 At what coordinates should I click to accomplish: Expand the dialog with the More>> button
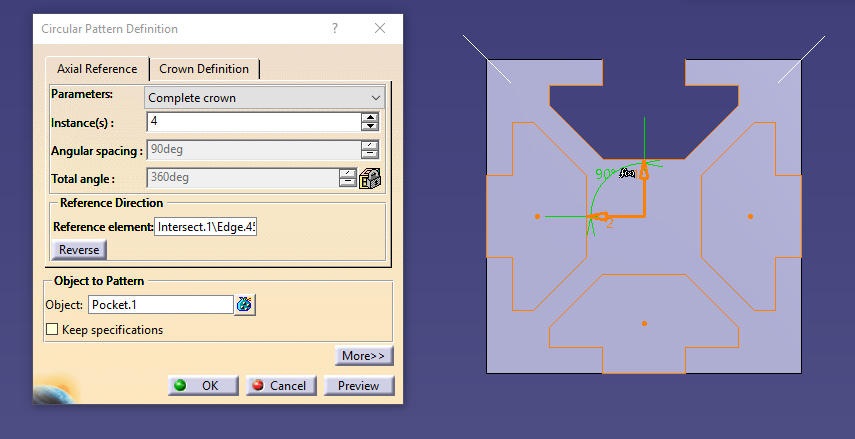364,356
